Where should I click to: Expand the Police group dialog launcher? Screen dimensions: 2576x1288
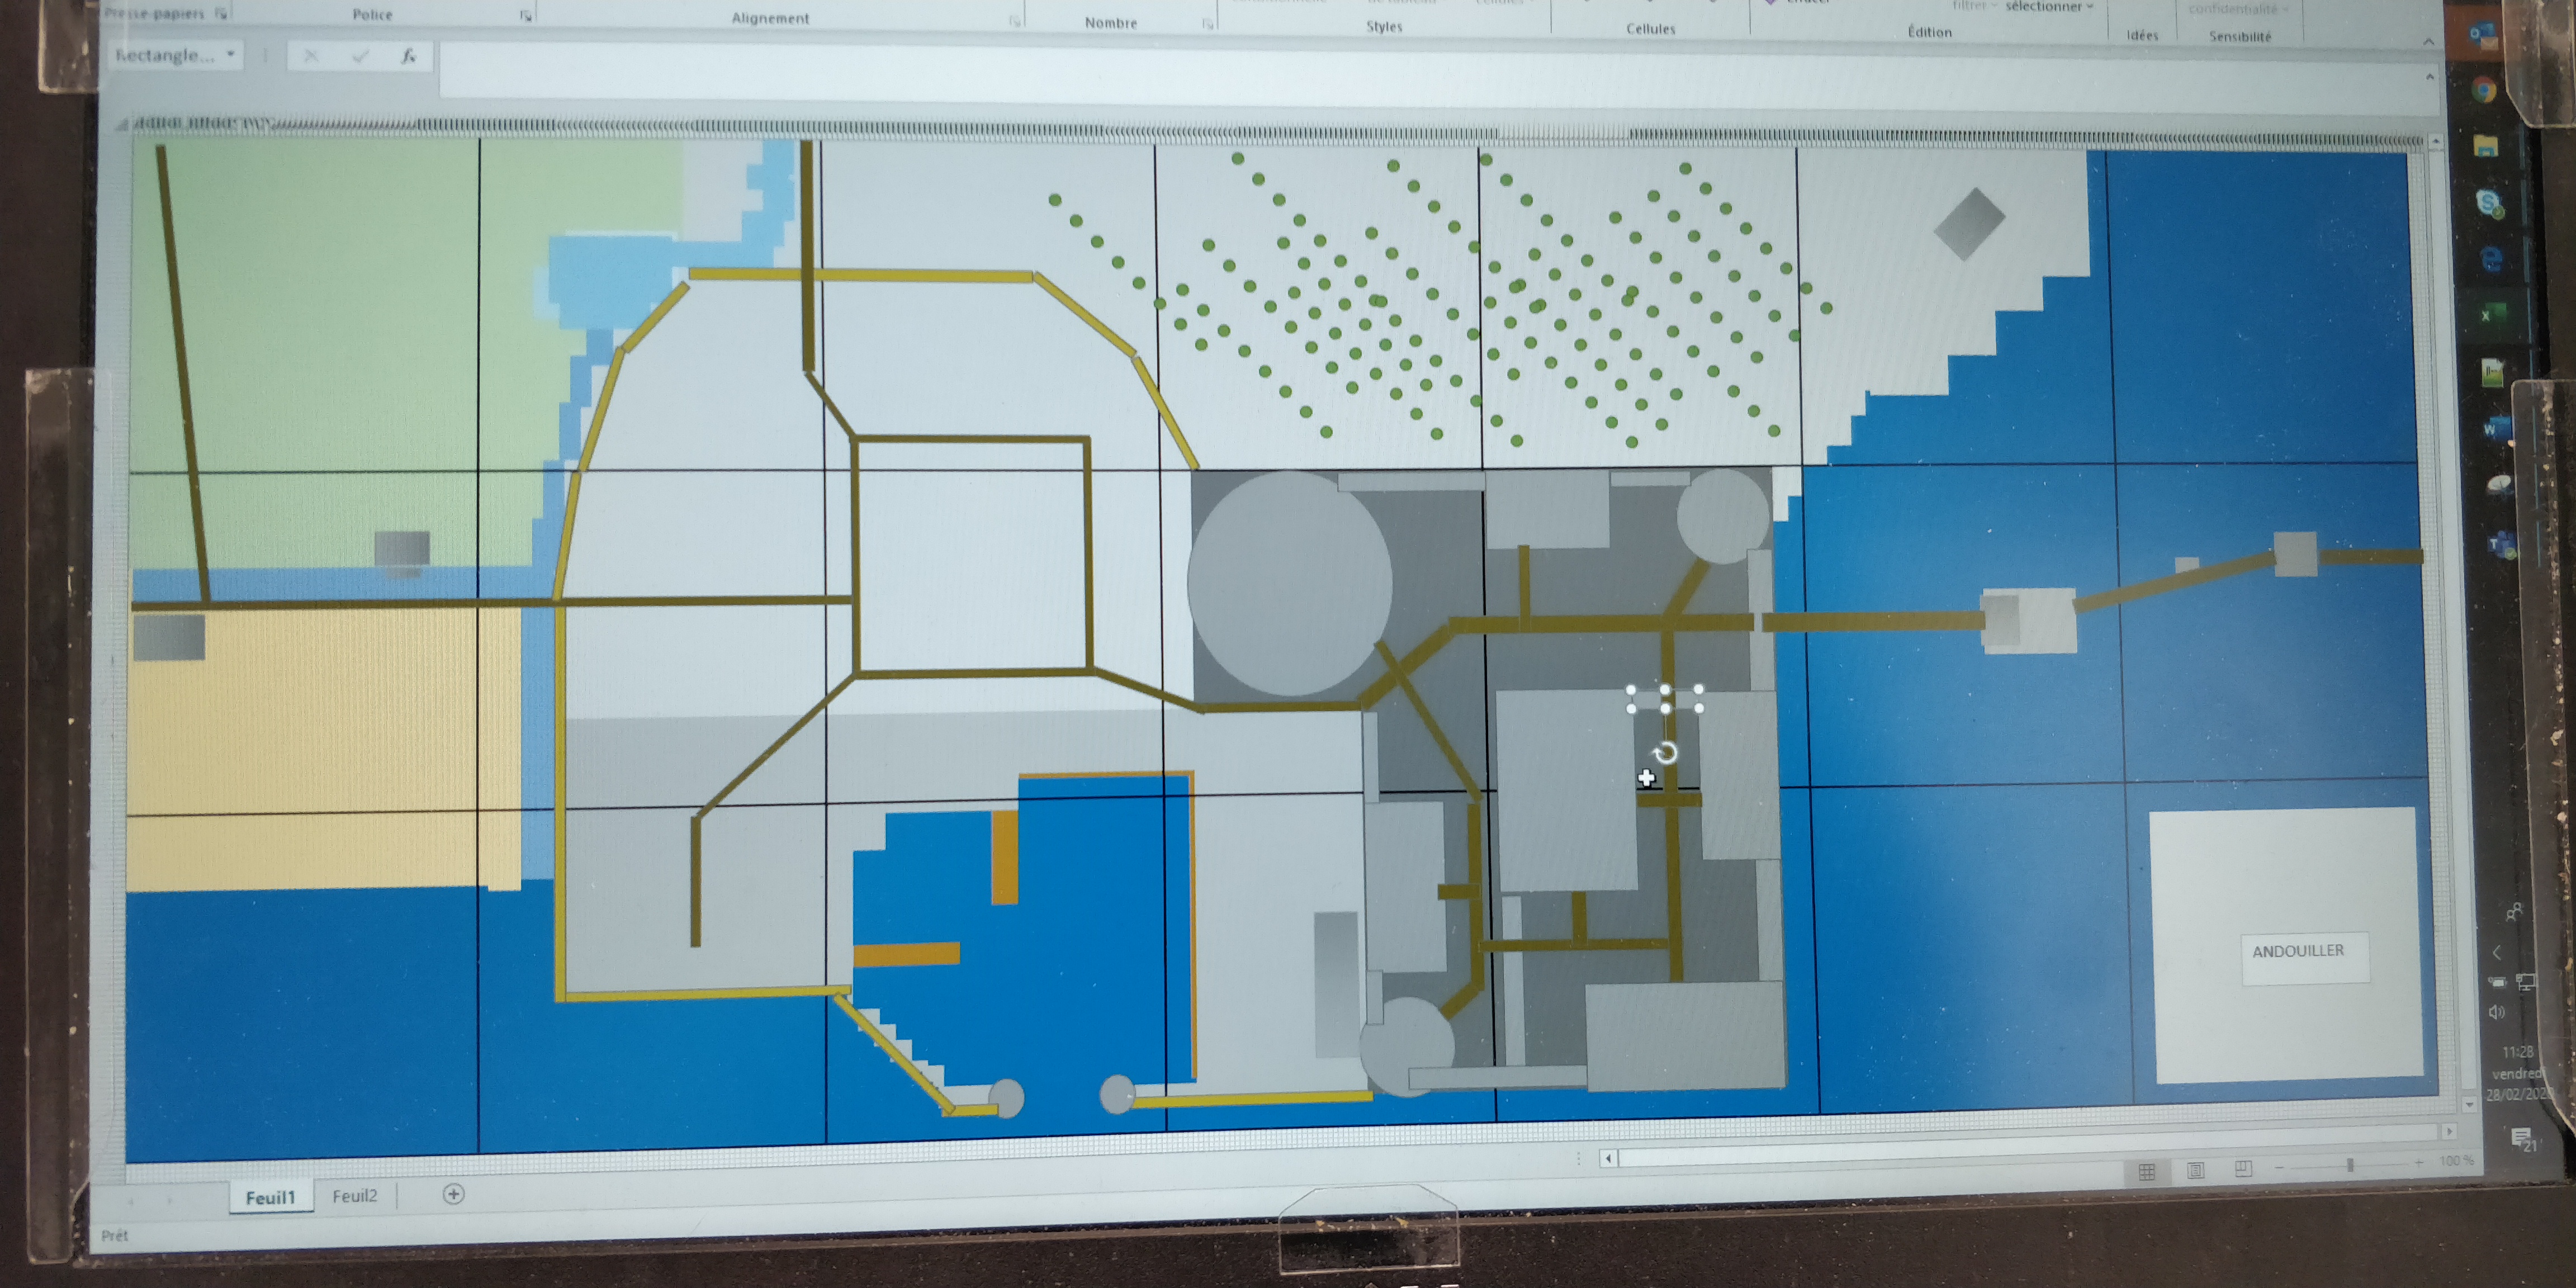[x=525, y=16]
